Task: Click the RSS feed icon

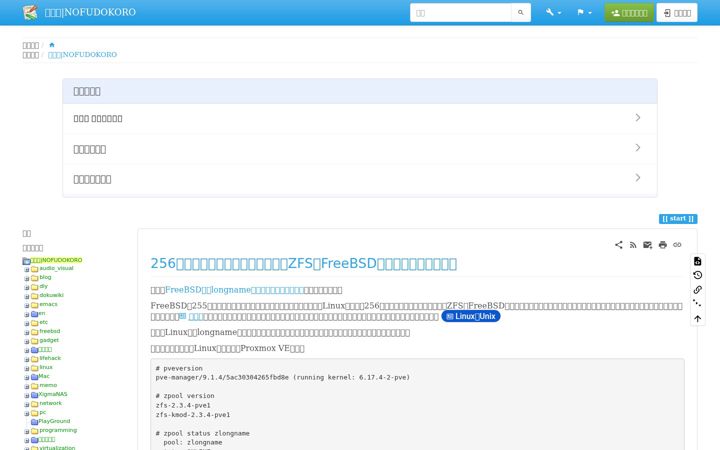Action: pos(633,245)
